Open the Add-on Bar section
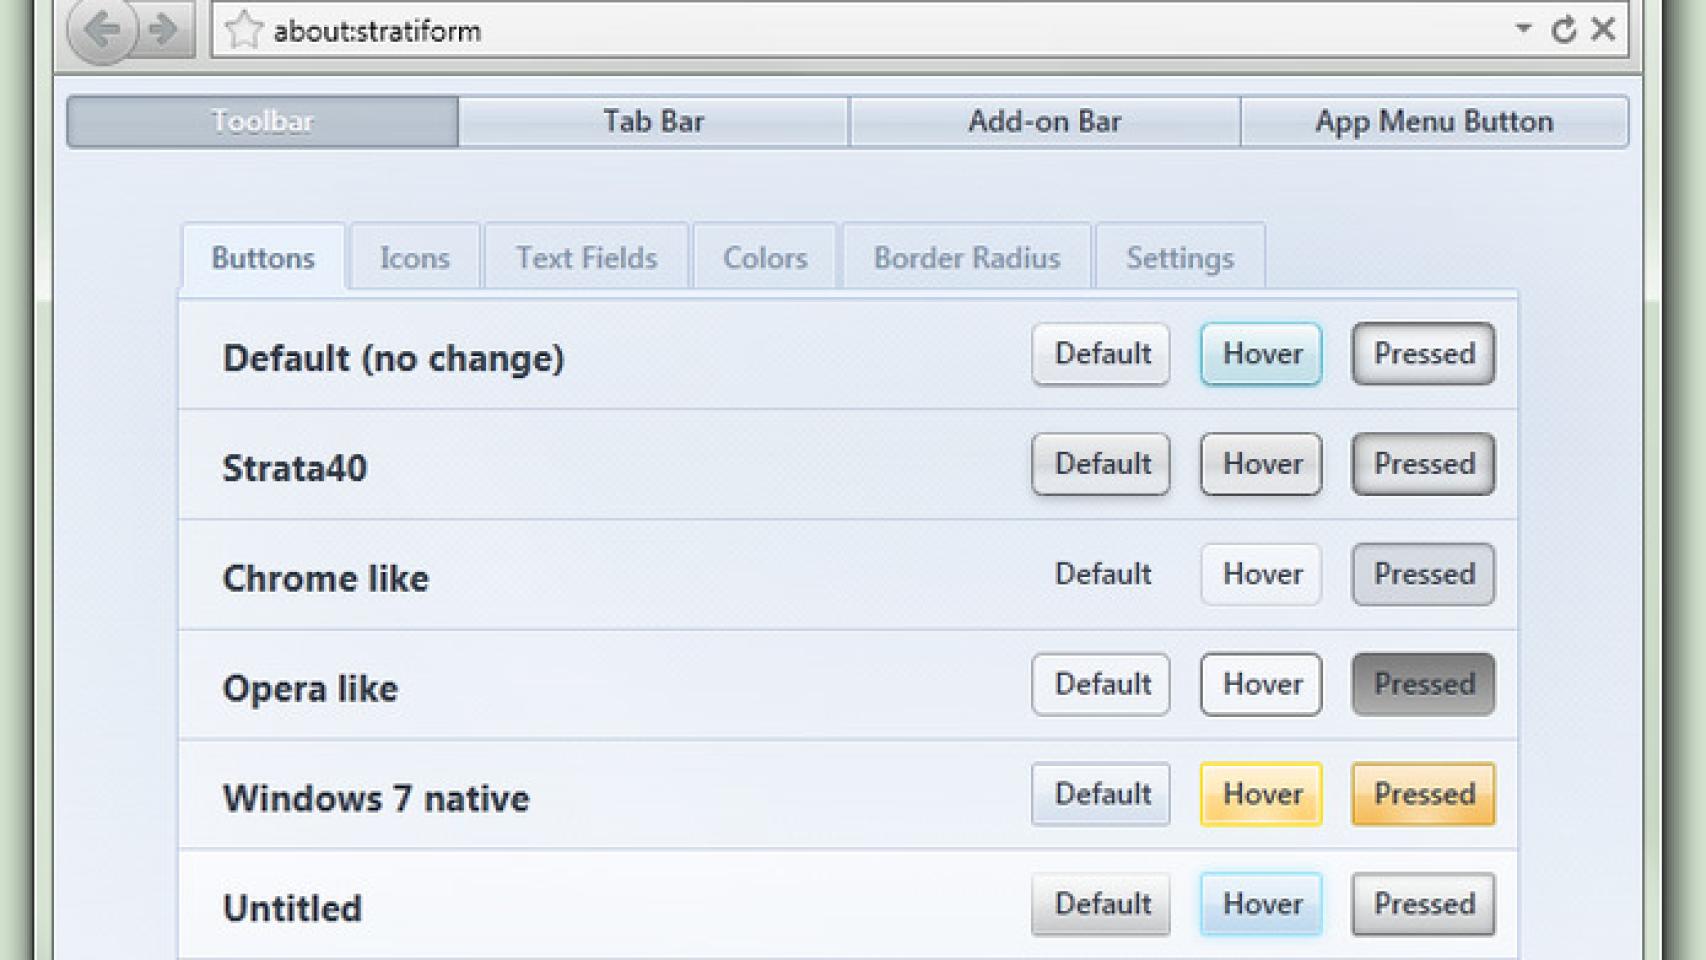1706x960 pixels. coord(1045,121)
